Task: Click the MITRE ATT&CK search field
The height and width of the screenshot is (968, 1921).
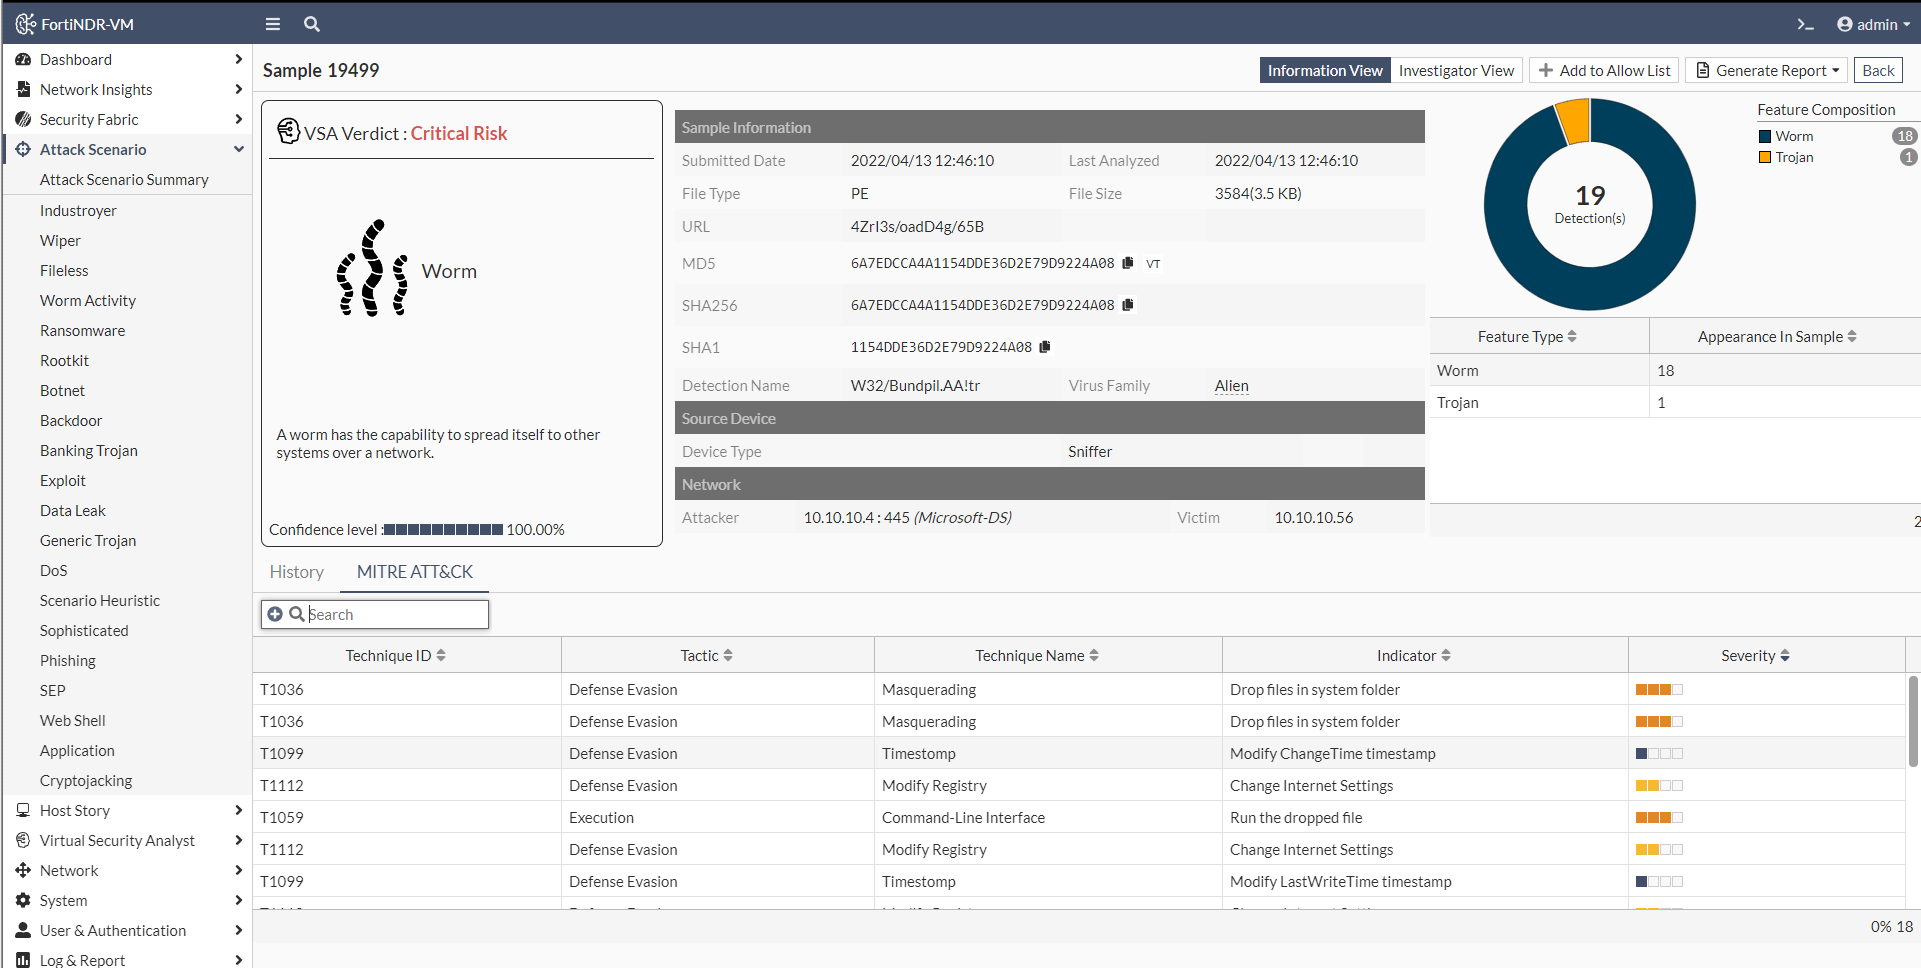Action: coord(395,614)
